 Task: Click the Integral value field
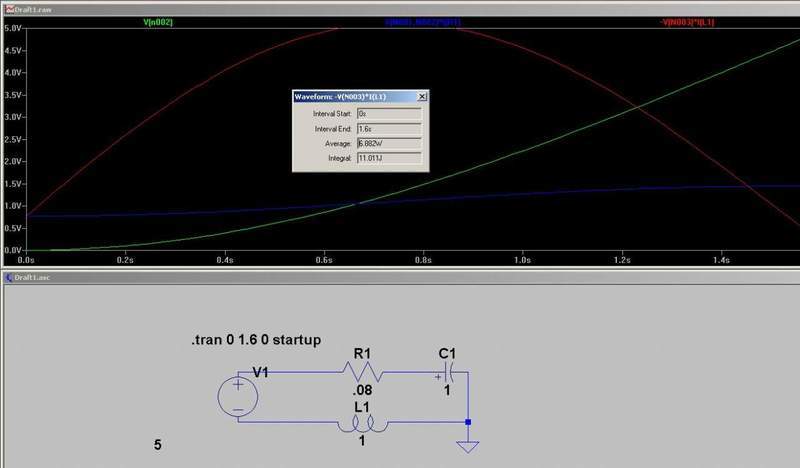(x=389, y=158)
